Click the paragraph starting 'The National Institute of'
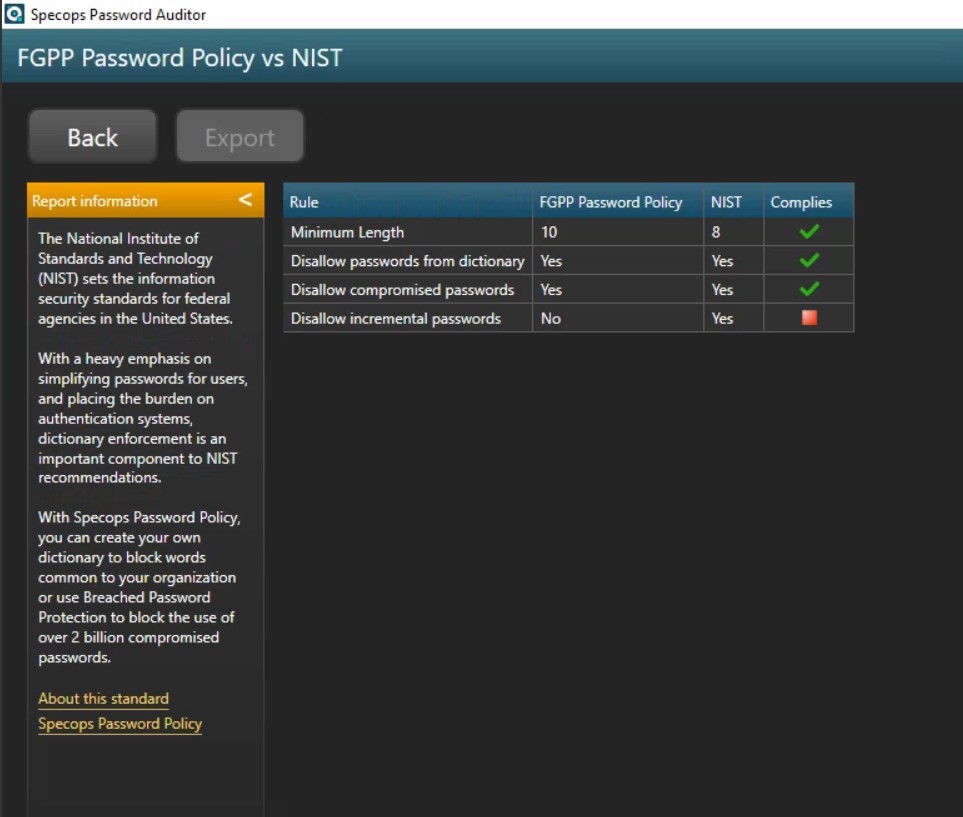Image resolution: width=963 pixels, height=817 pixels. coord(135,278)
